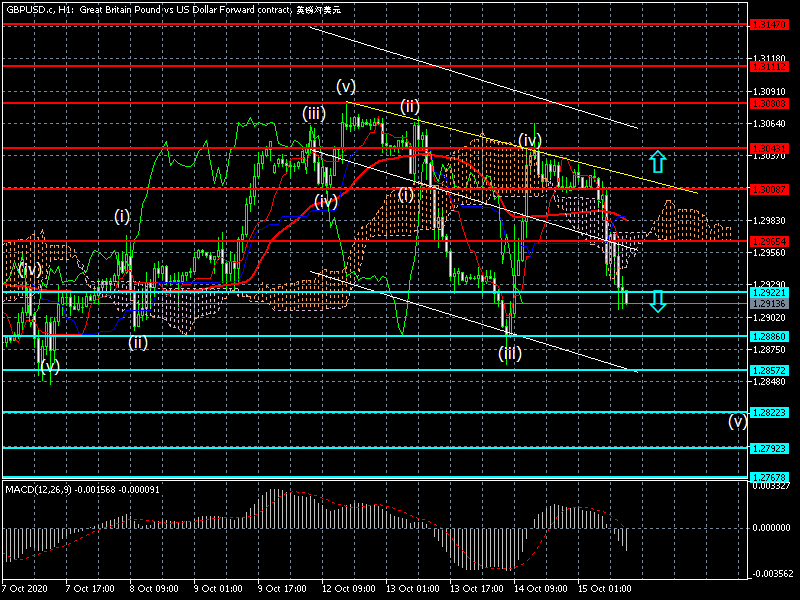Click the red 1.30808 resistance label

coord(769,104)
